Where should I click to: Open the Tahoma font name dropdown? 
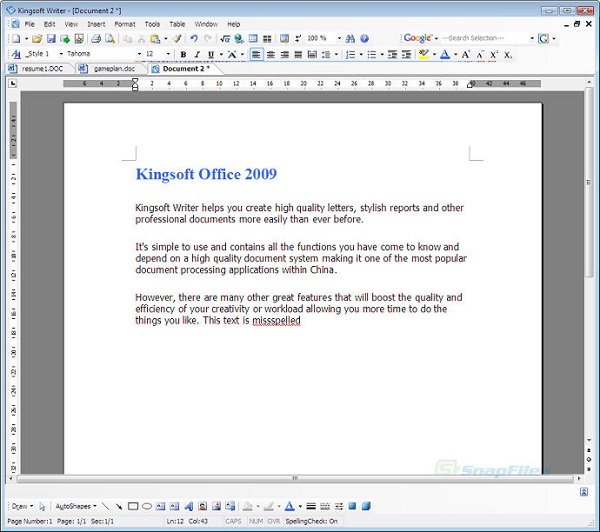tap(139, 54)
